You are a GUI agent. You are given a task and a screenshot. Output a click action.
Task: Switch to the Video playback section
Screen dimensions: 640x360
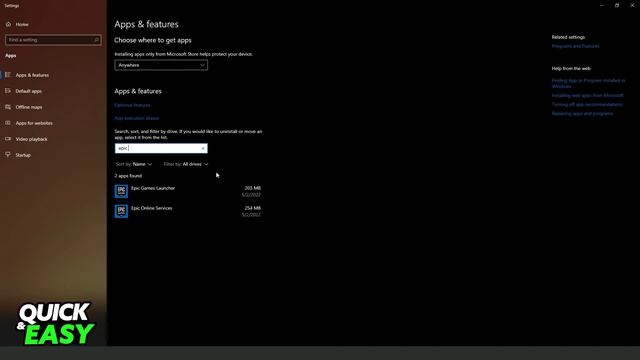click(x=31, y=139)
